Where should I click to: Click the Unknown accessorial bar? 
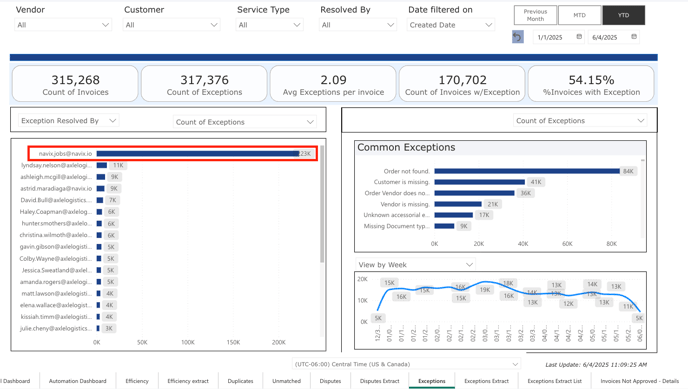(x=454, y=215)
